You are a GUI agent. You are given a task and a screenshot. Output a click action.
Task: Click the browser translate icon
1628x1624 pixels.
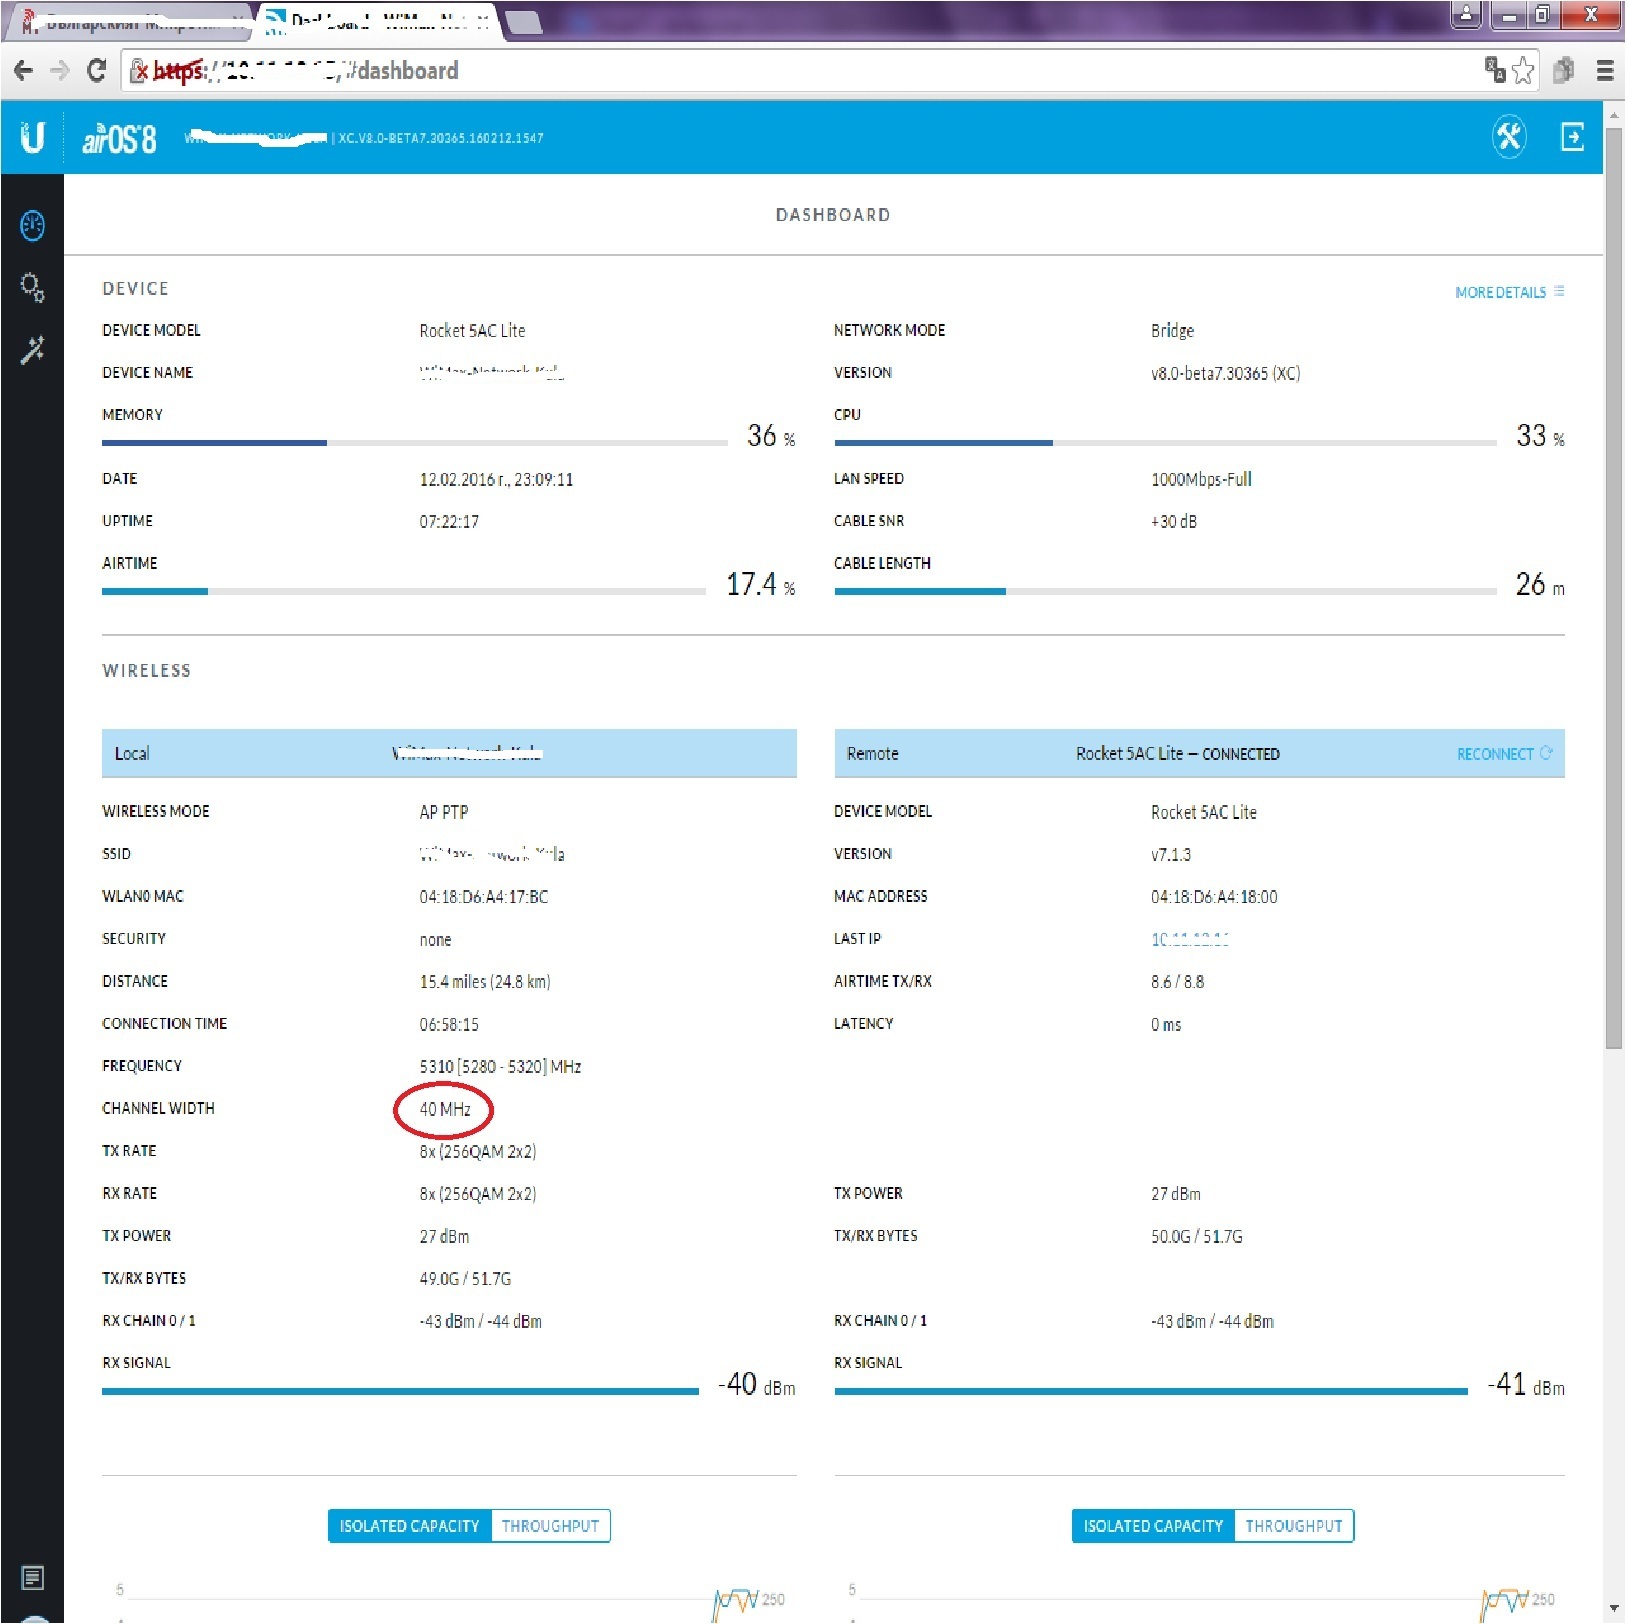tap(1495, 70)
